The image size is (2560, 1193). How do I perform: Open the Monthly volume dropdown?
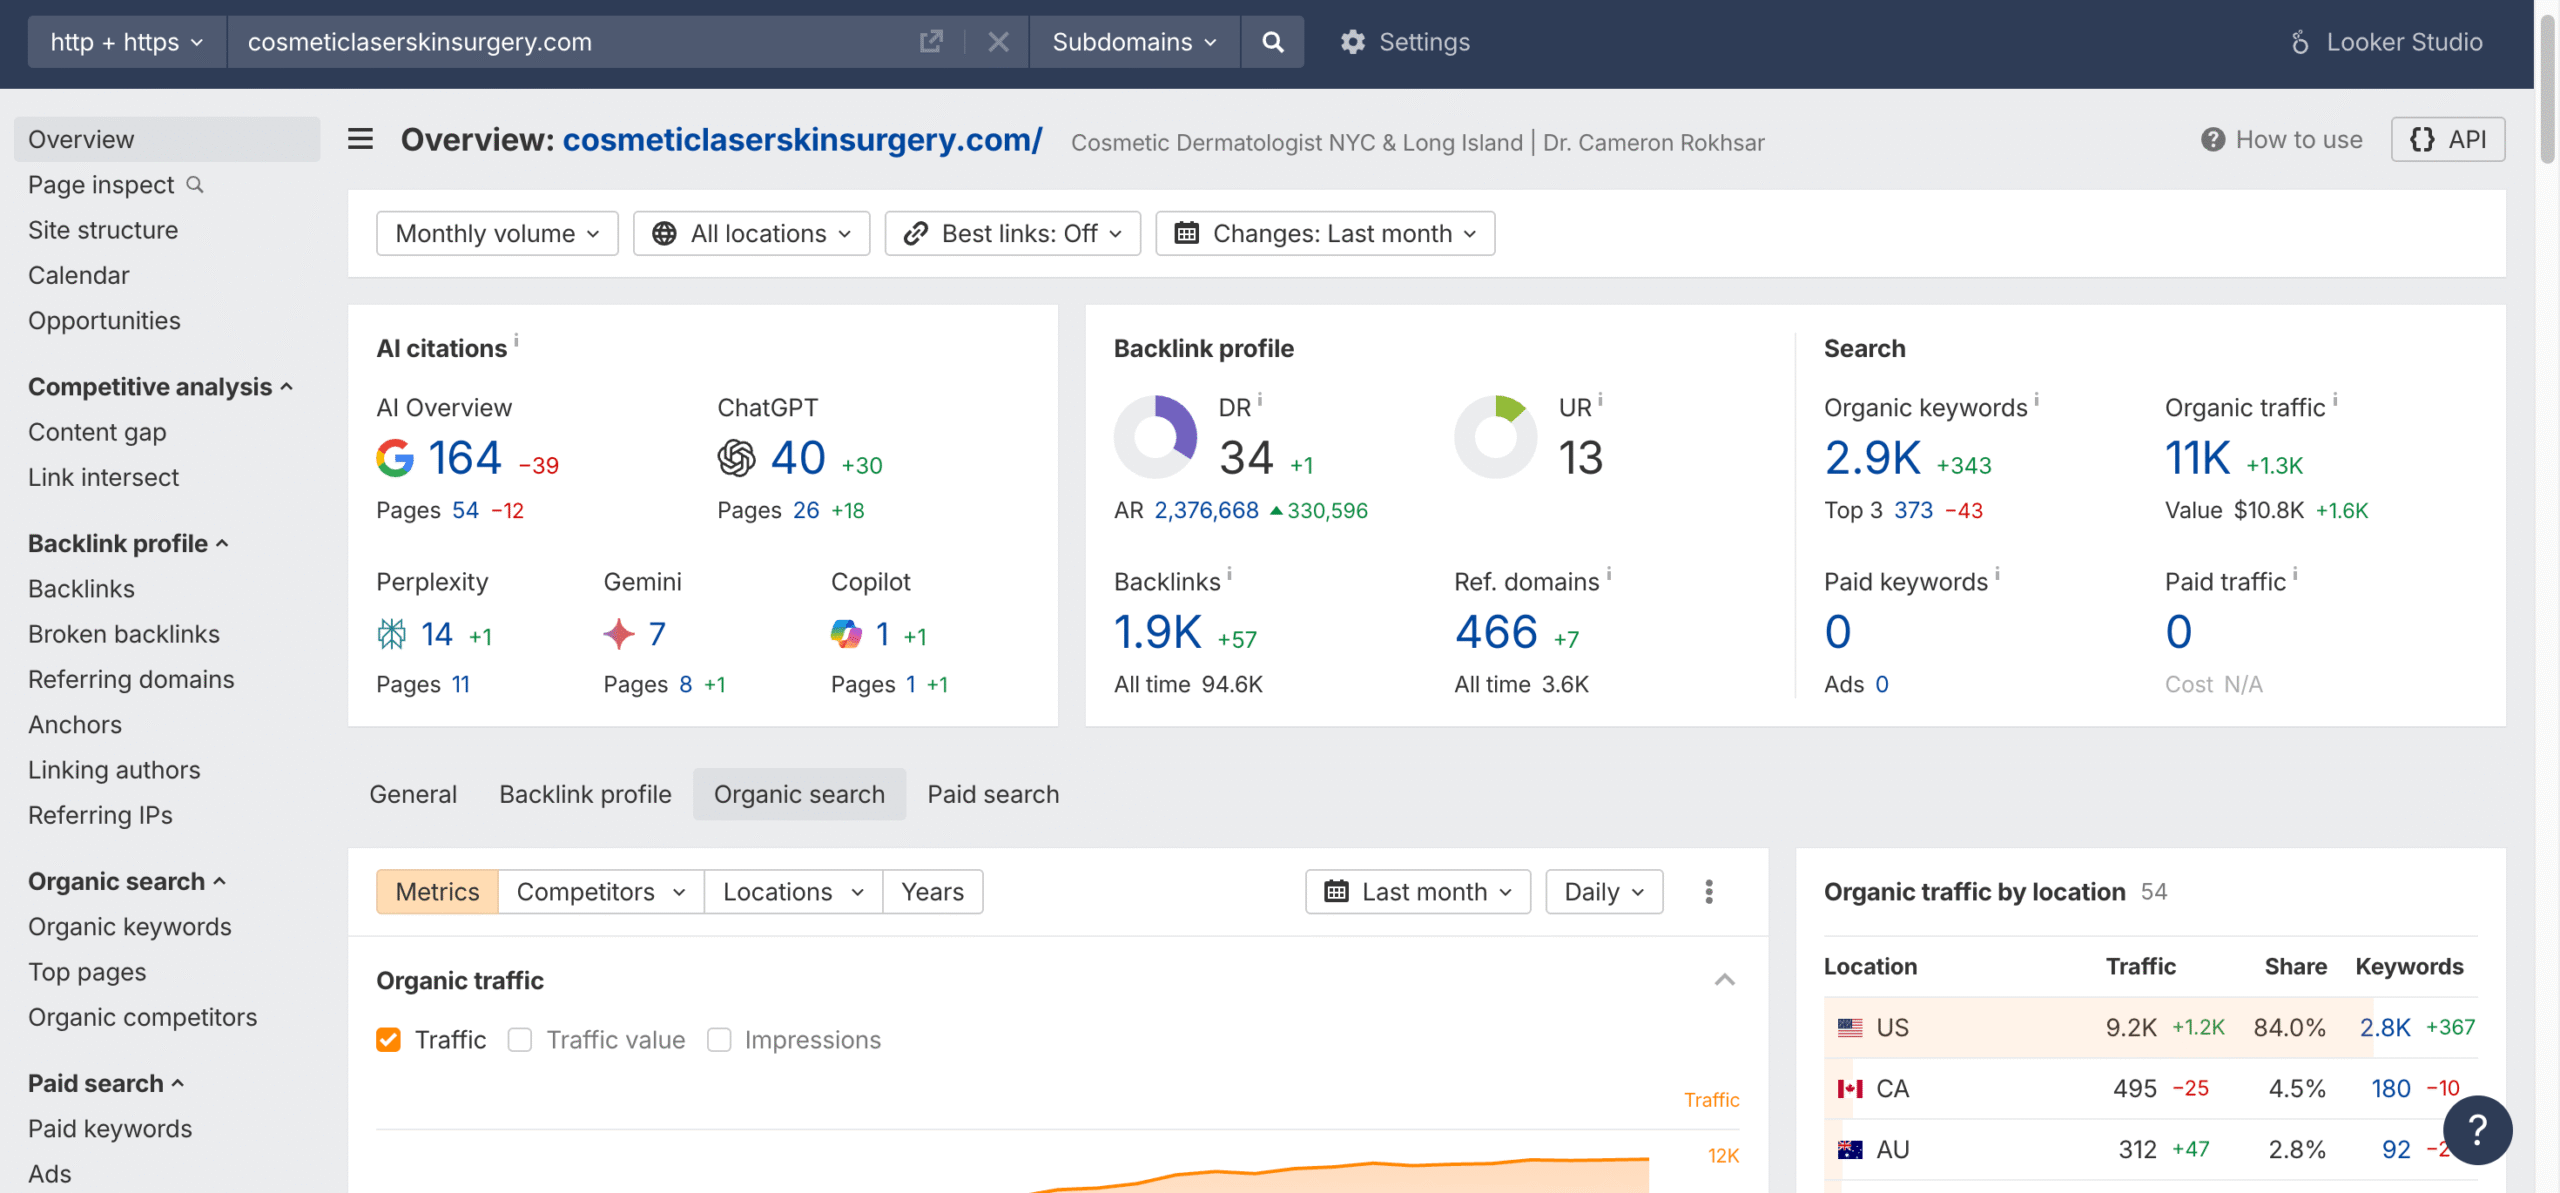tap(497, 233)
